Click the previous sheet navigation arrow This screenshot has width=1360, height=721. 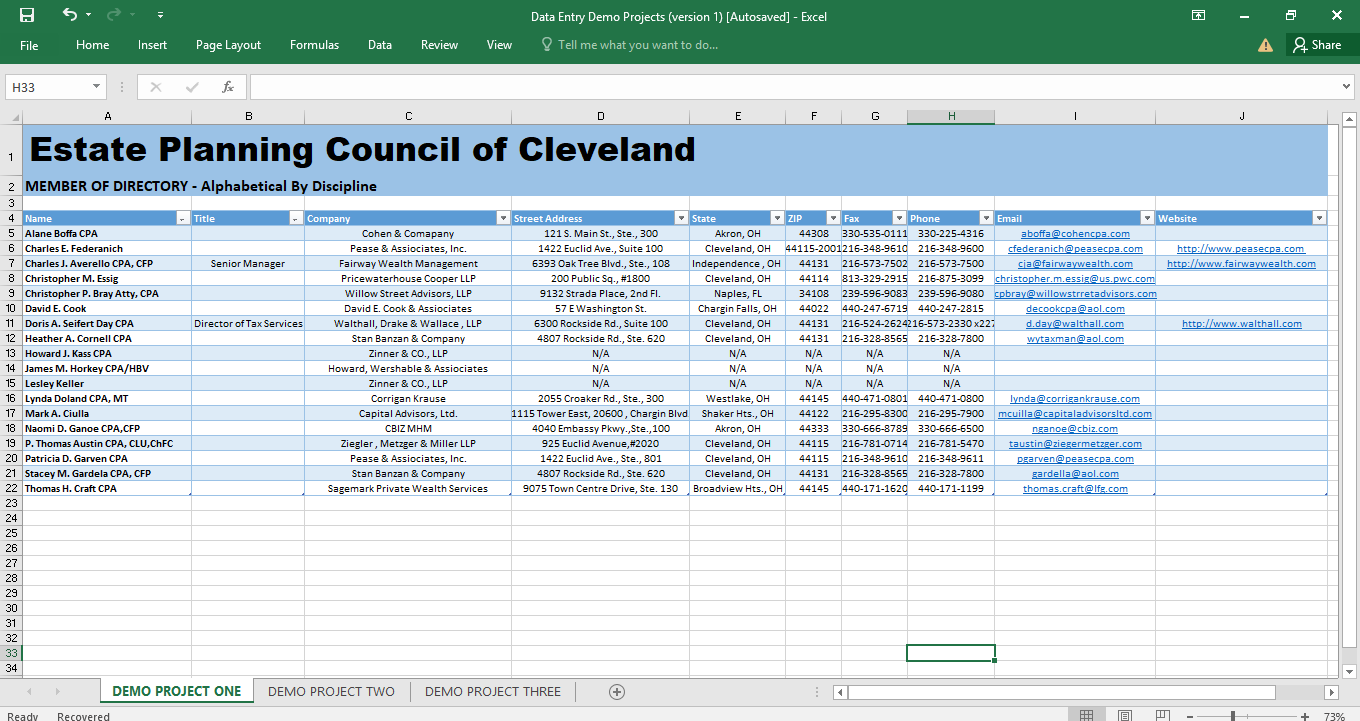click(29, 691)
